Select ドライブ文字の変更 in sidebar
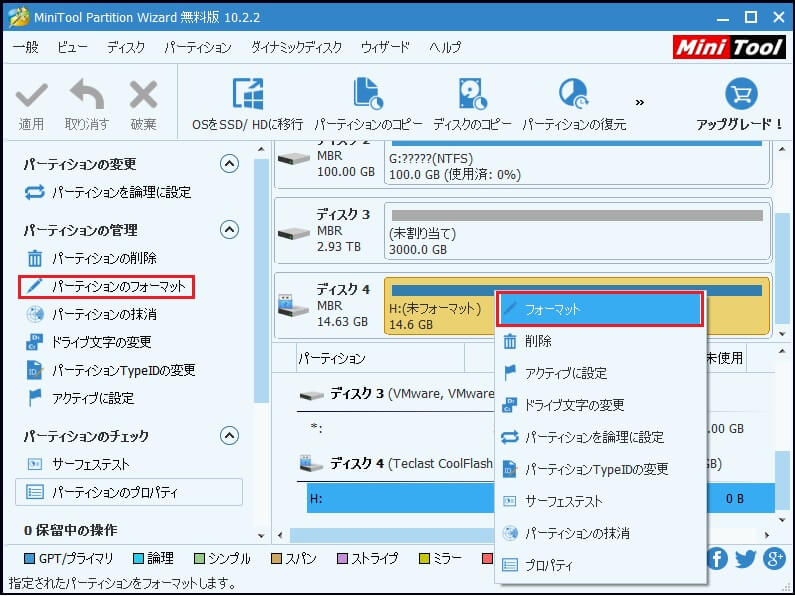 point(89,343)
